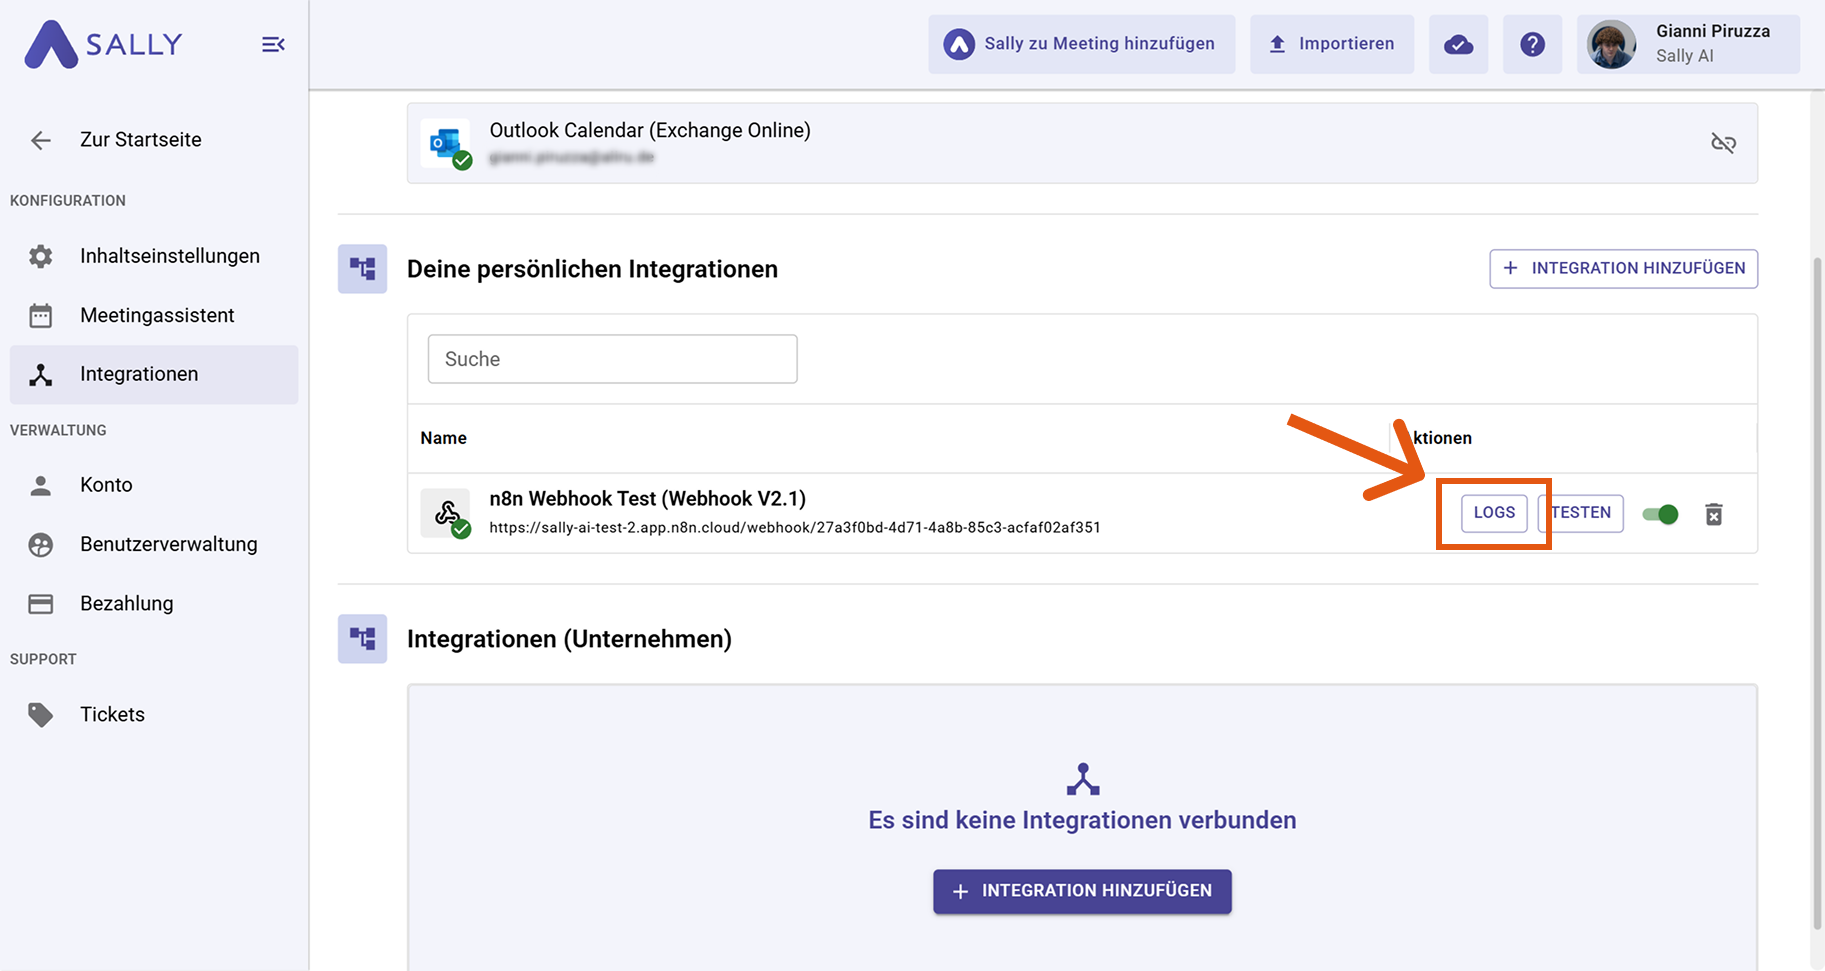Image resolution: width=1825 pixels, height=971 pixels.
Task: Open LOGS for the n8n webhook
Action: pyautogui.click(x=1494, y=513)
